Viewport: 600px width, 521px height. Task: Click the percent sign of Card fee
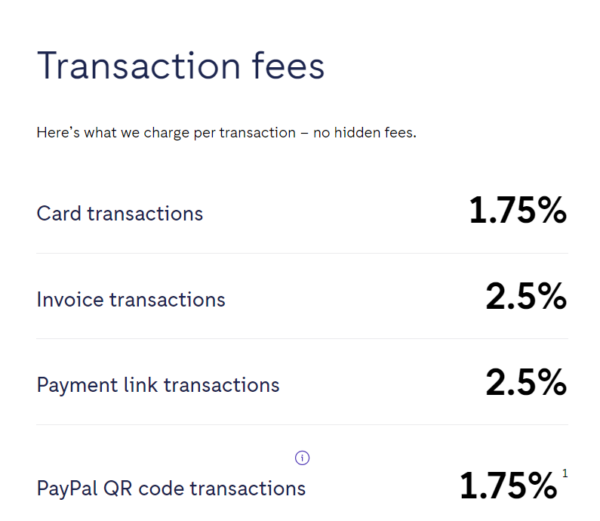tap(547, 211)
